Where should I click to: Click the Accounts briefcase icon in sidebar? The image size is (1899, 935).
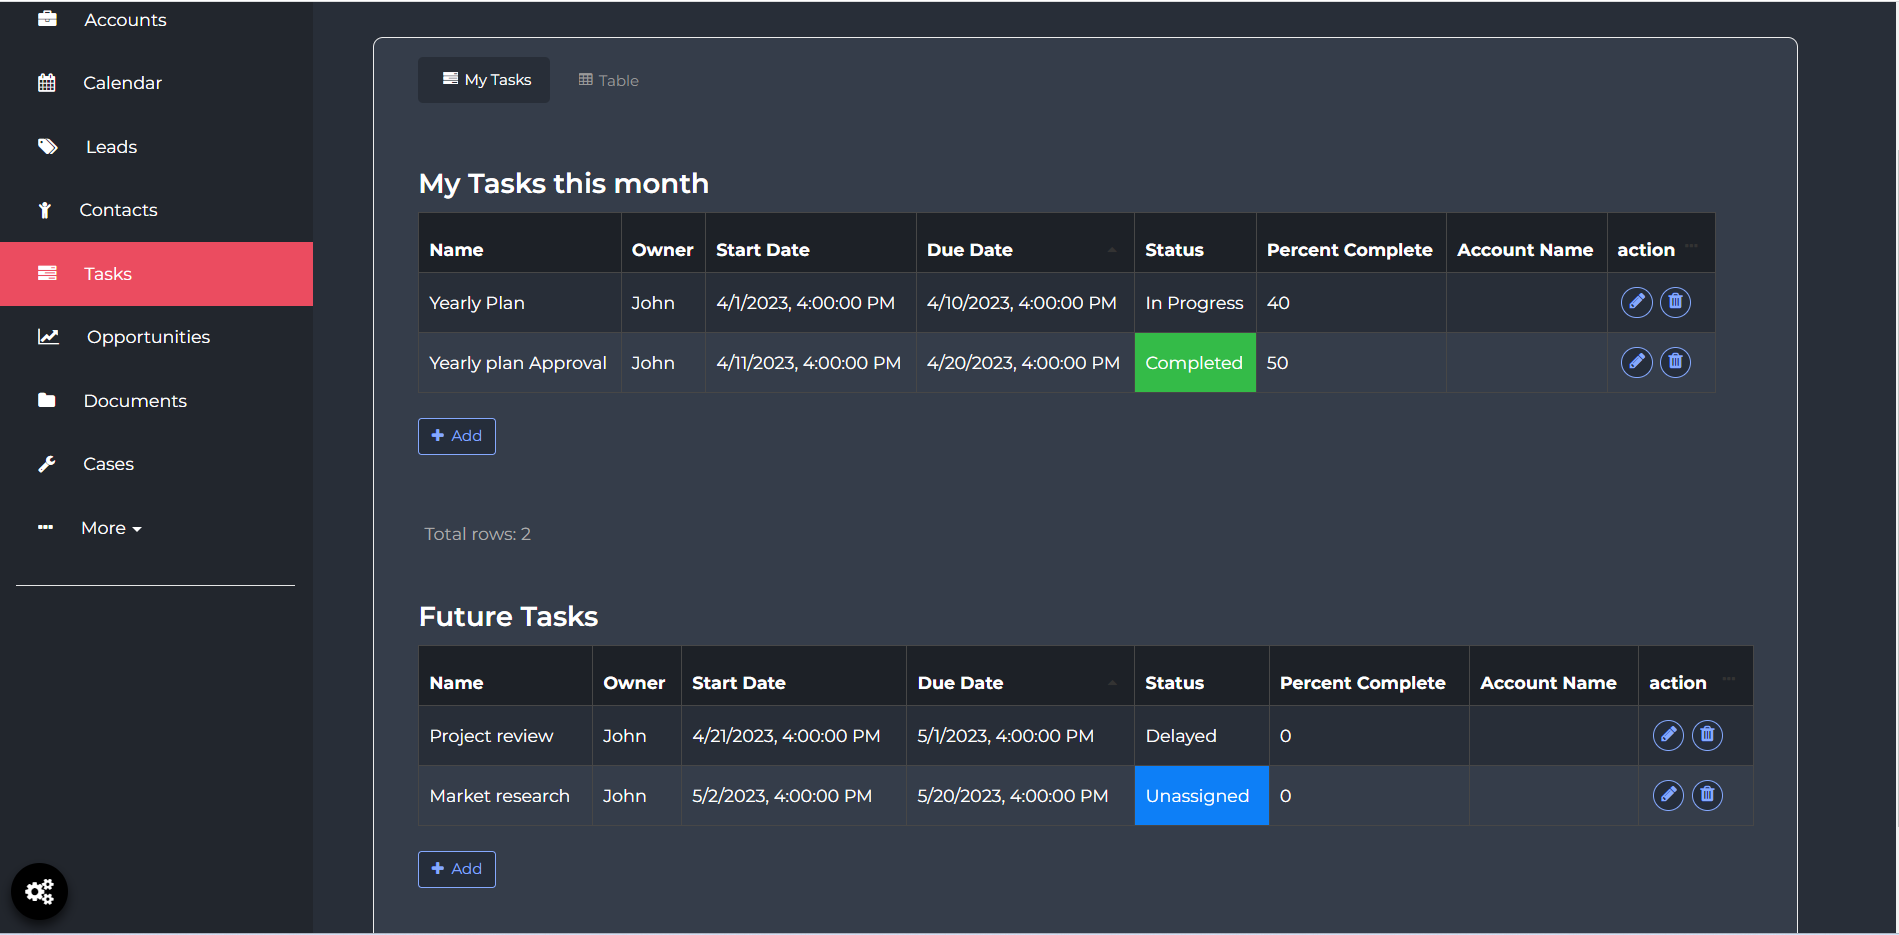coord(47,19)
